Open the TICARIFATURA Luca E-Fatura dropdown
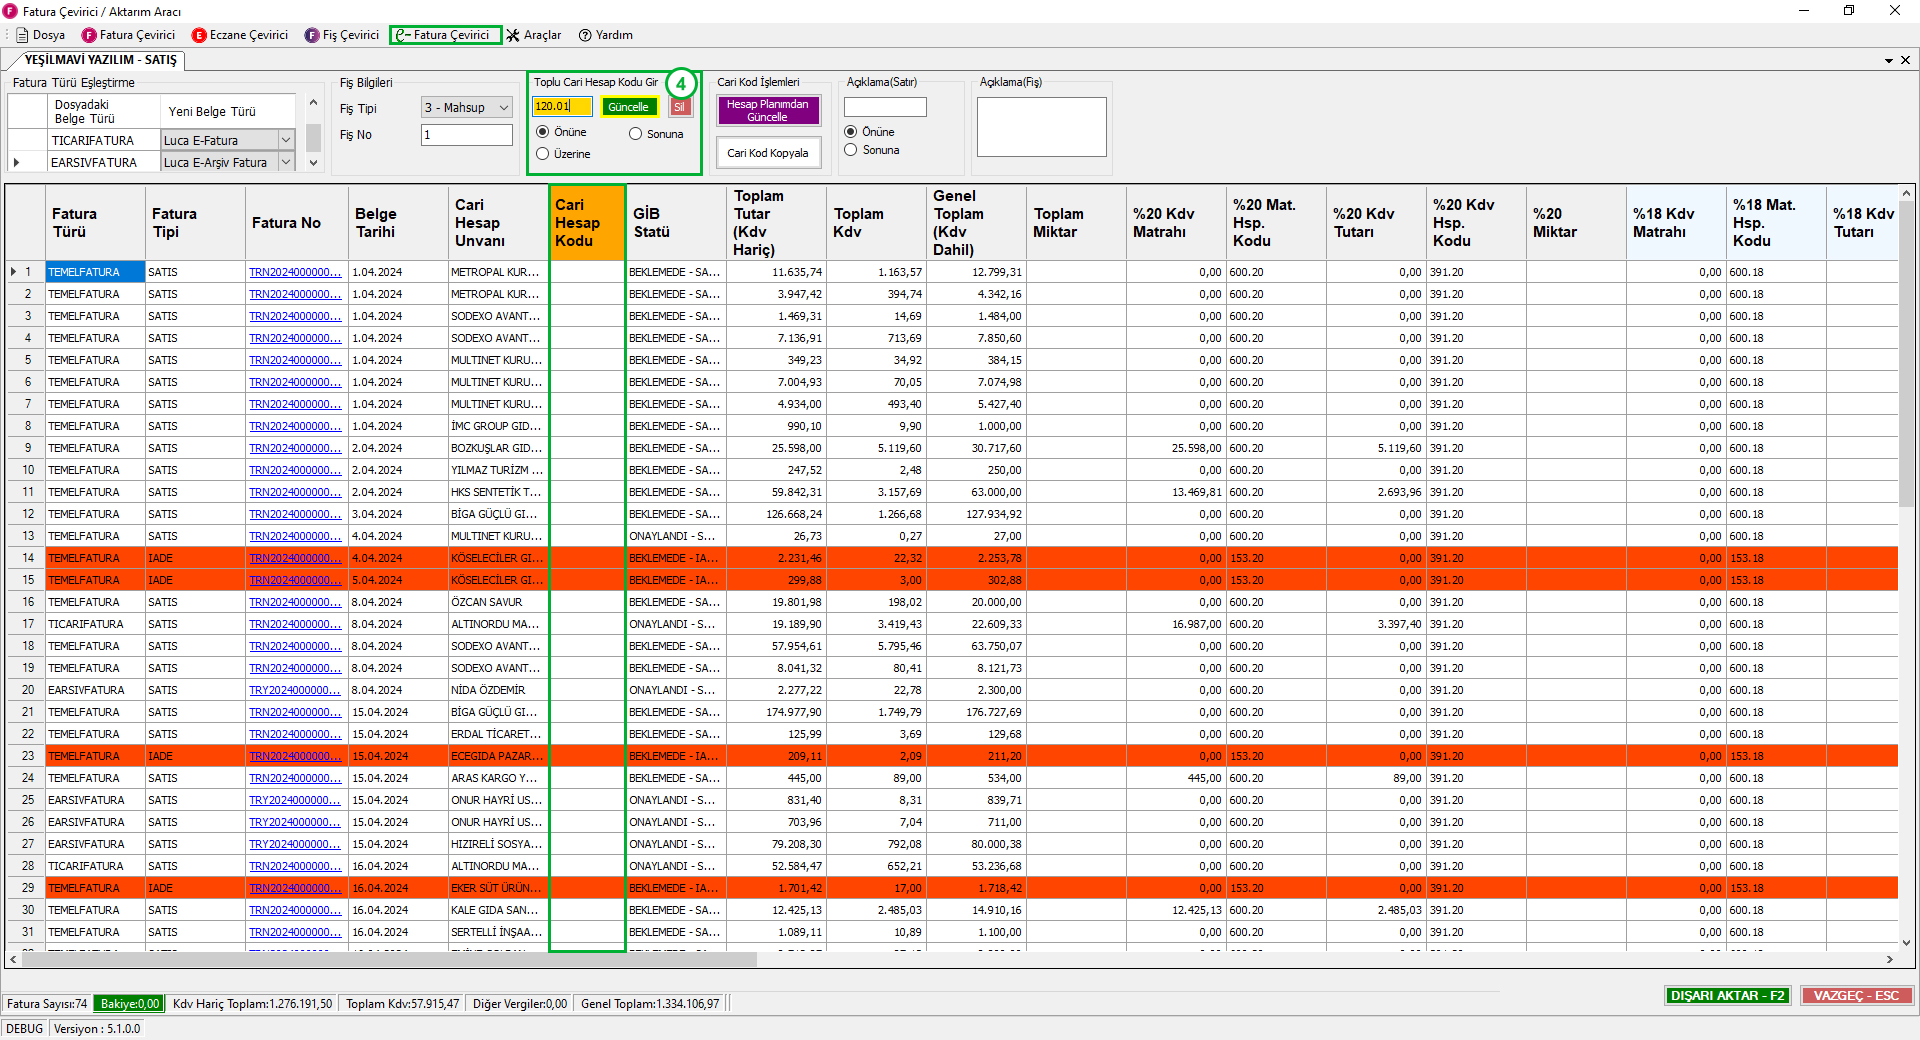1920x1040 pixels. (286, 141)
